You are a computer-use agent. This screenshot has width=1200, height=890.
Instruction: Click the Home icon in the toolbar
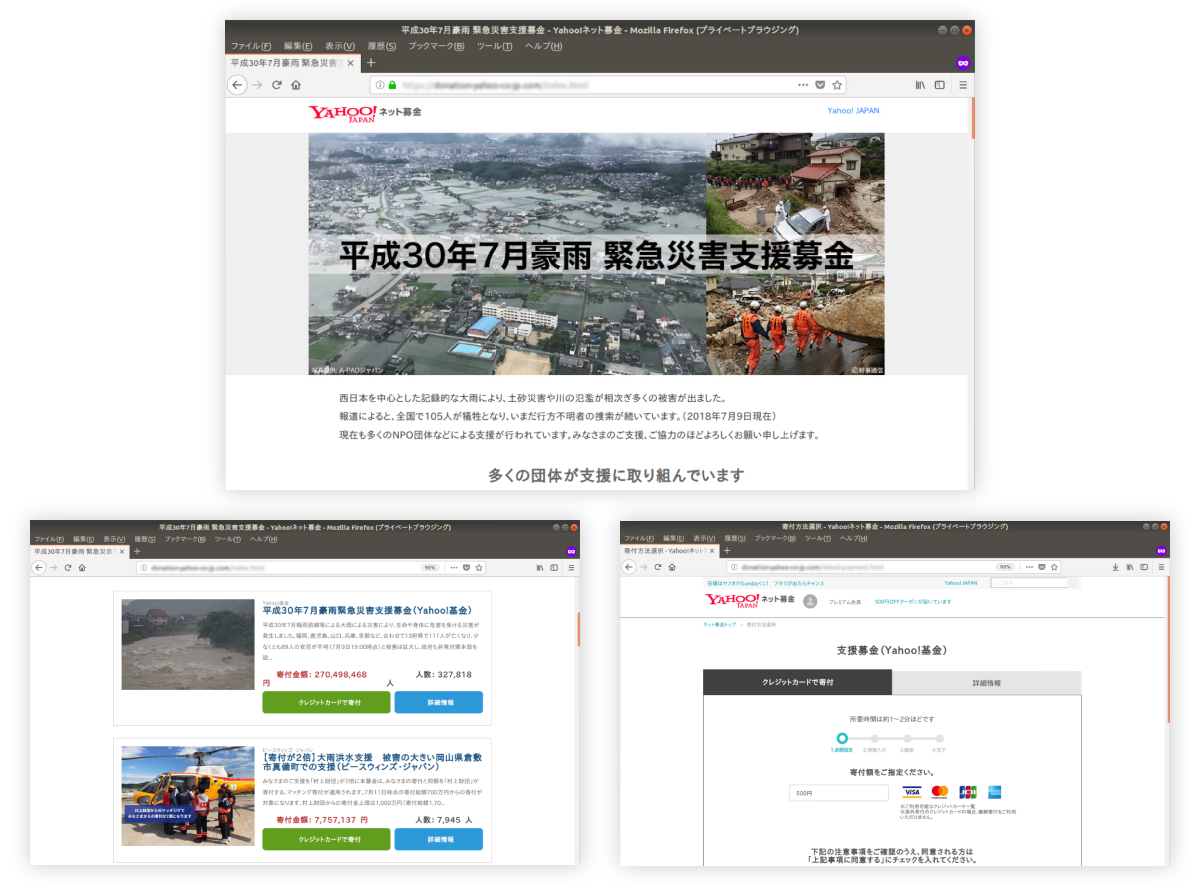coord(297,85)
